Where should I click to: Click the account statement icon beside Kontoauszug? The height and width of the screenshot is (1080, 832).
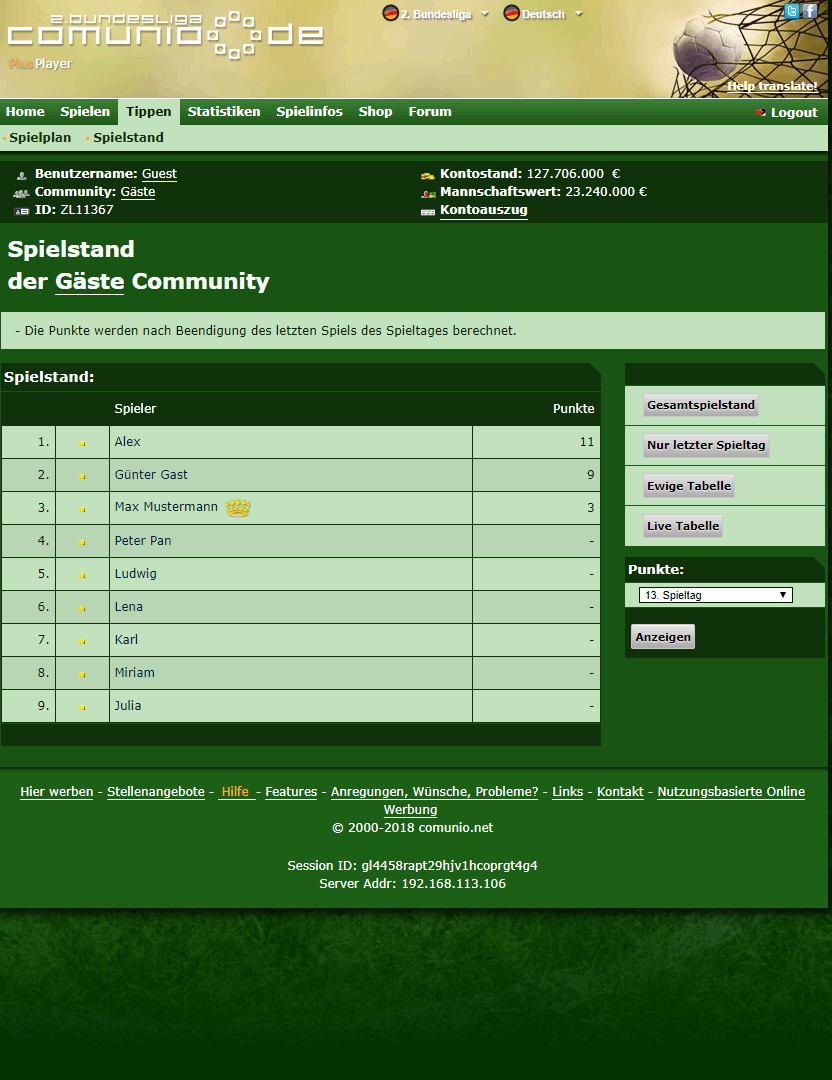click(427, 211)
